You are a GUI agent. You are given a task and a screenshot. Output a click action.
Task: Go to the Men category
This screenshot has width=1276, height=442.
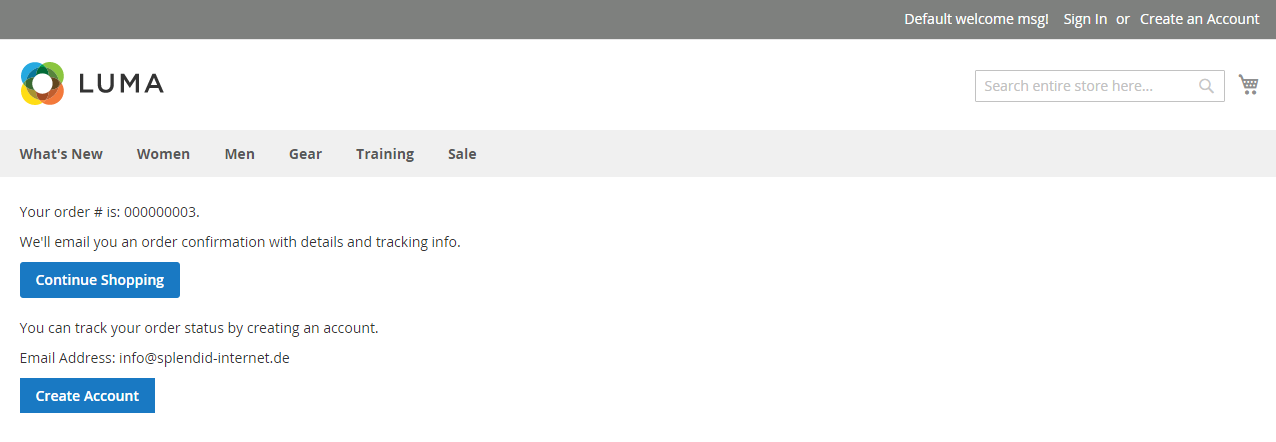[240, 154]
